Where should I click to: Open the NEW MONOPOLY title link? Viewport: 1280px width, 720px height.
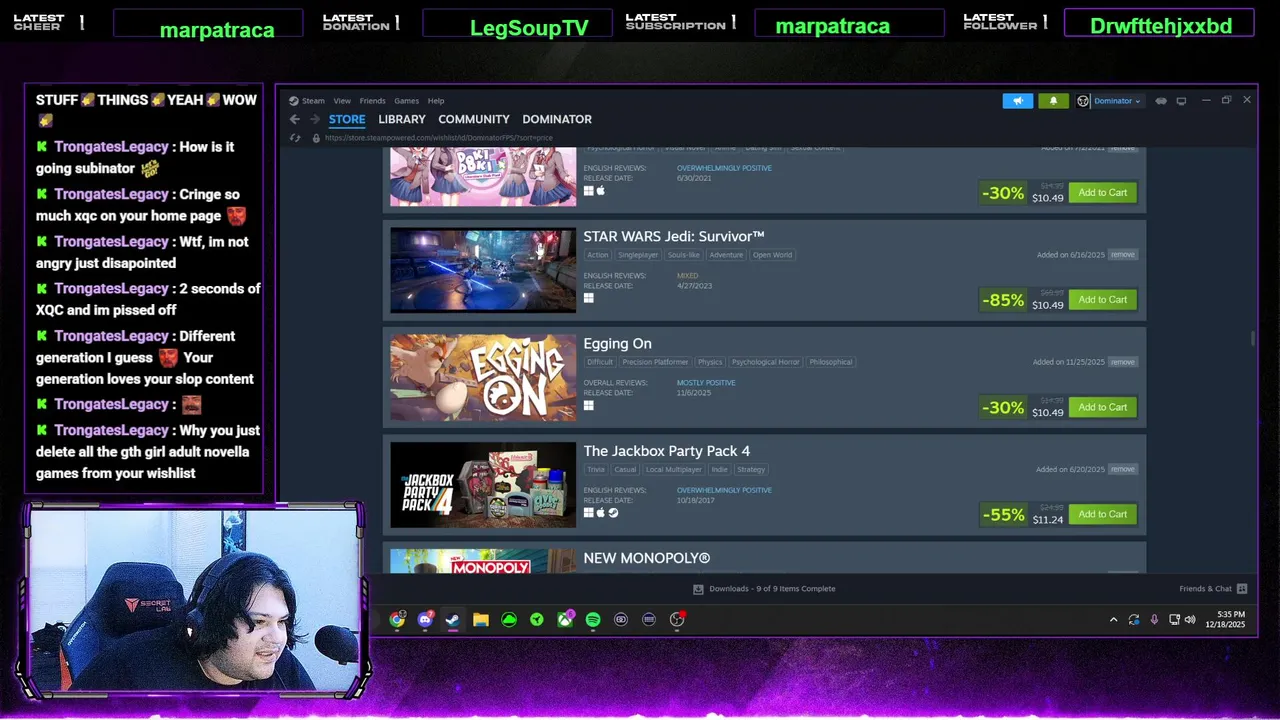646,558
